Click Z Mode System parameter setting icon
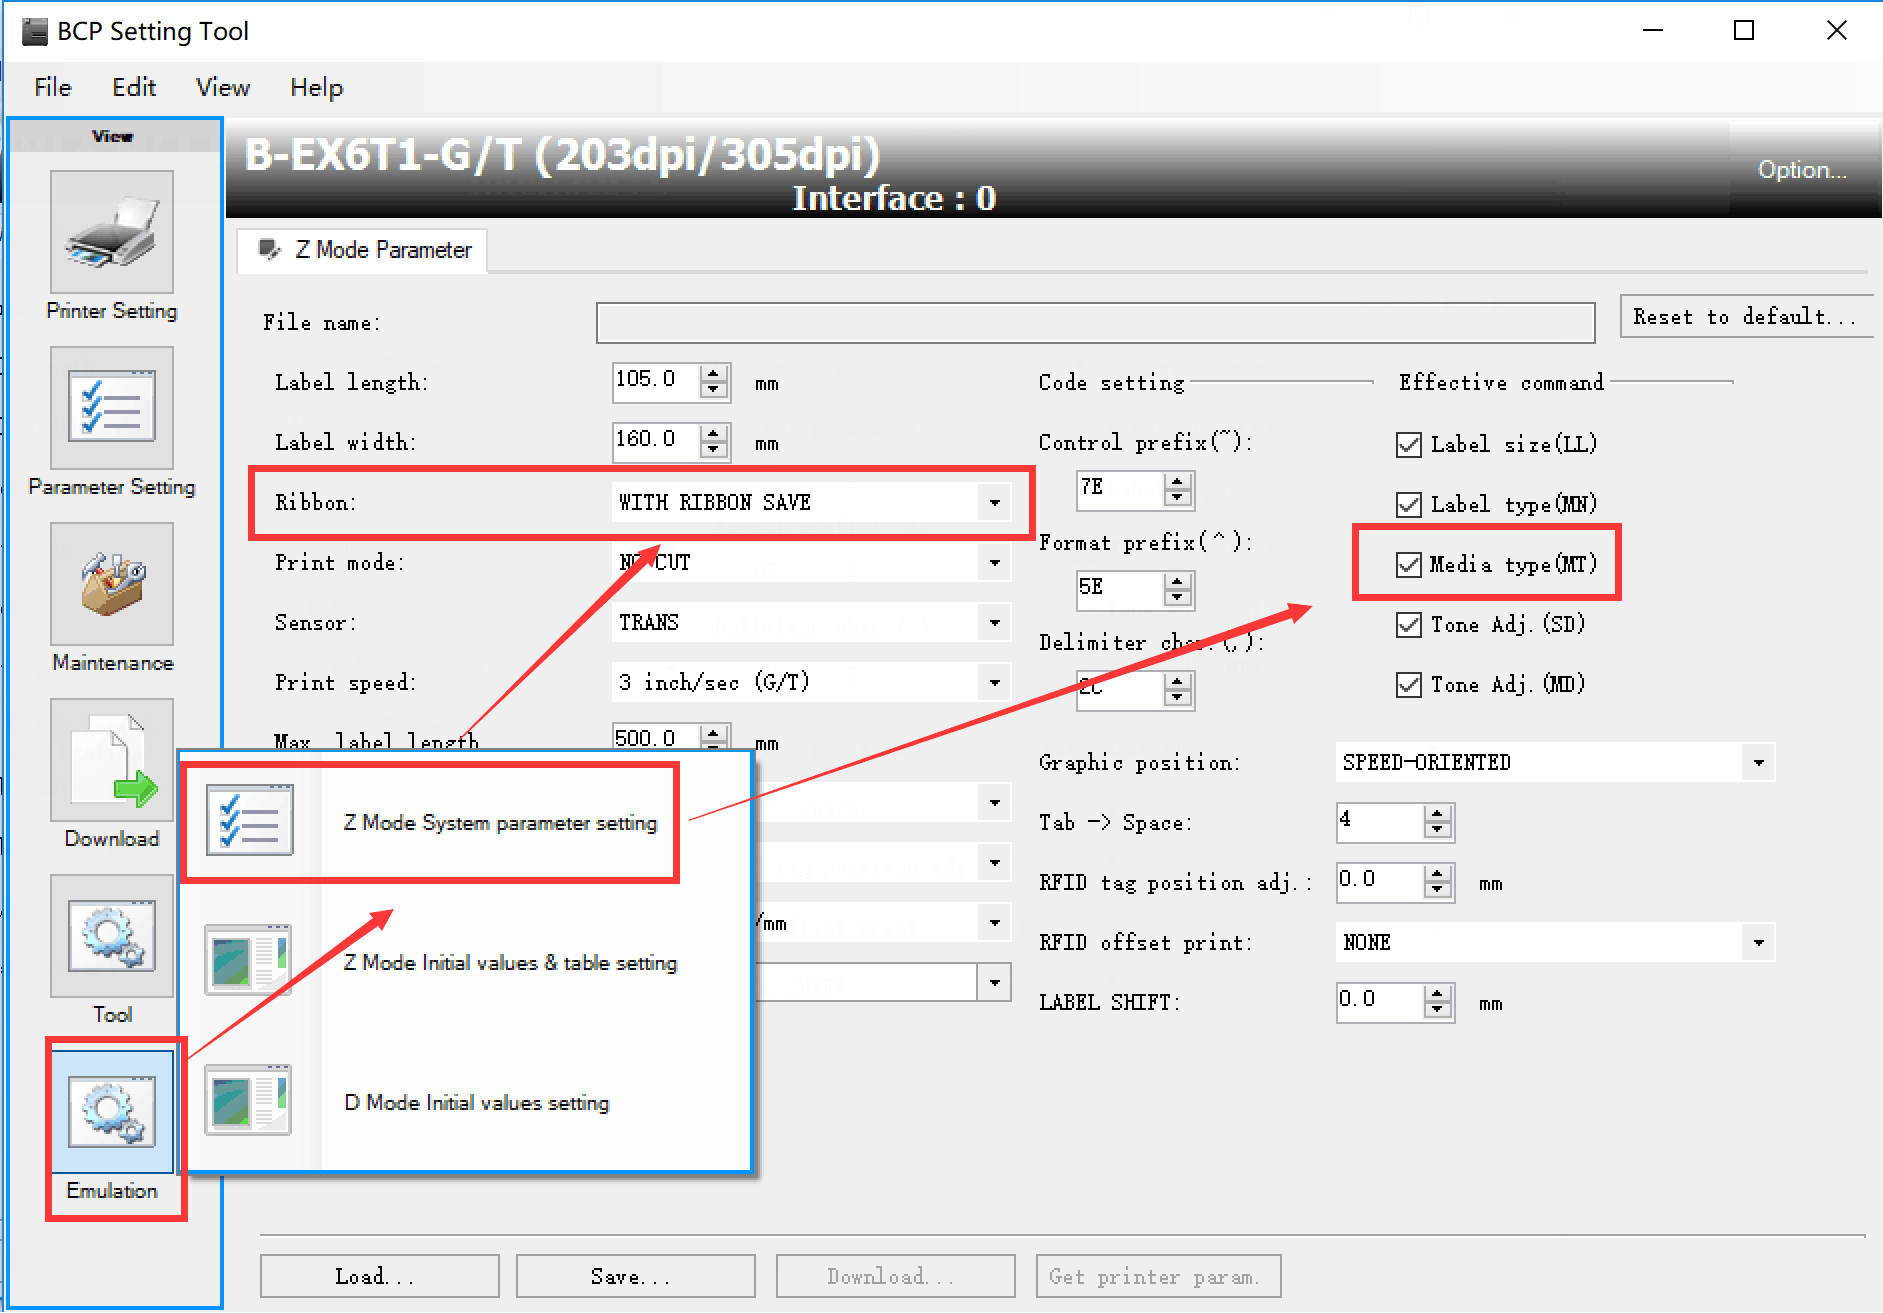 (249, 821)
